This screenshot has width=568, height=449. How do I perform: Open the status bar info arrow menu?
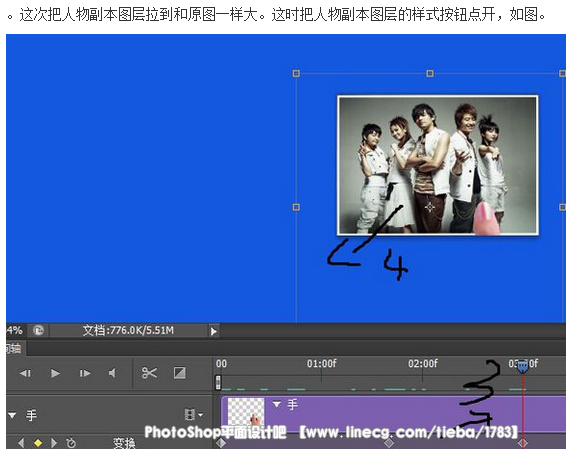pos(214,331)
